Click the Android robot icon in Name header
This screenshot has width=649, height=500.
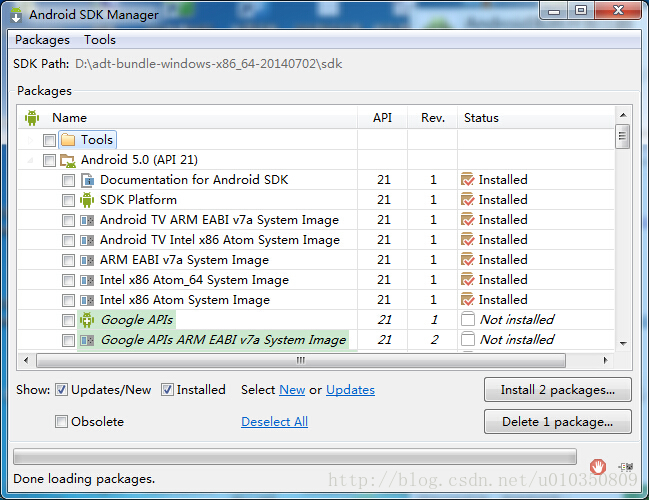[x=32, y=118]
